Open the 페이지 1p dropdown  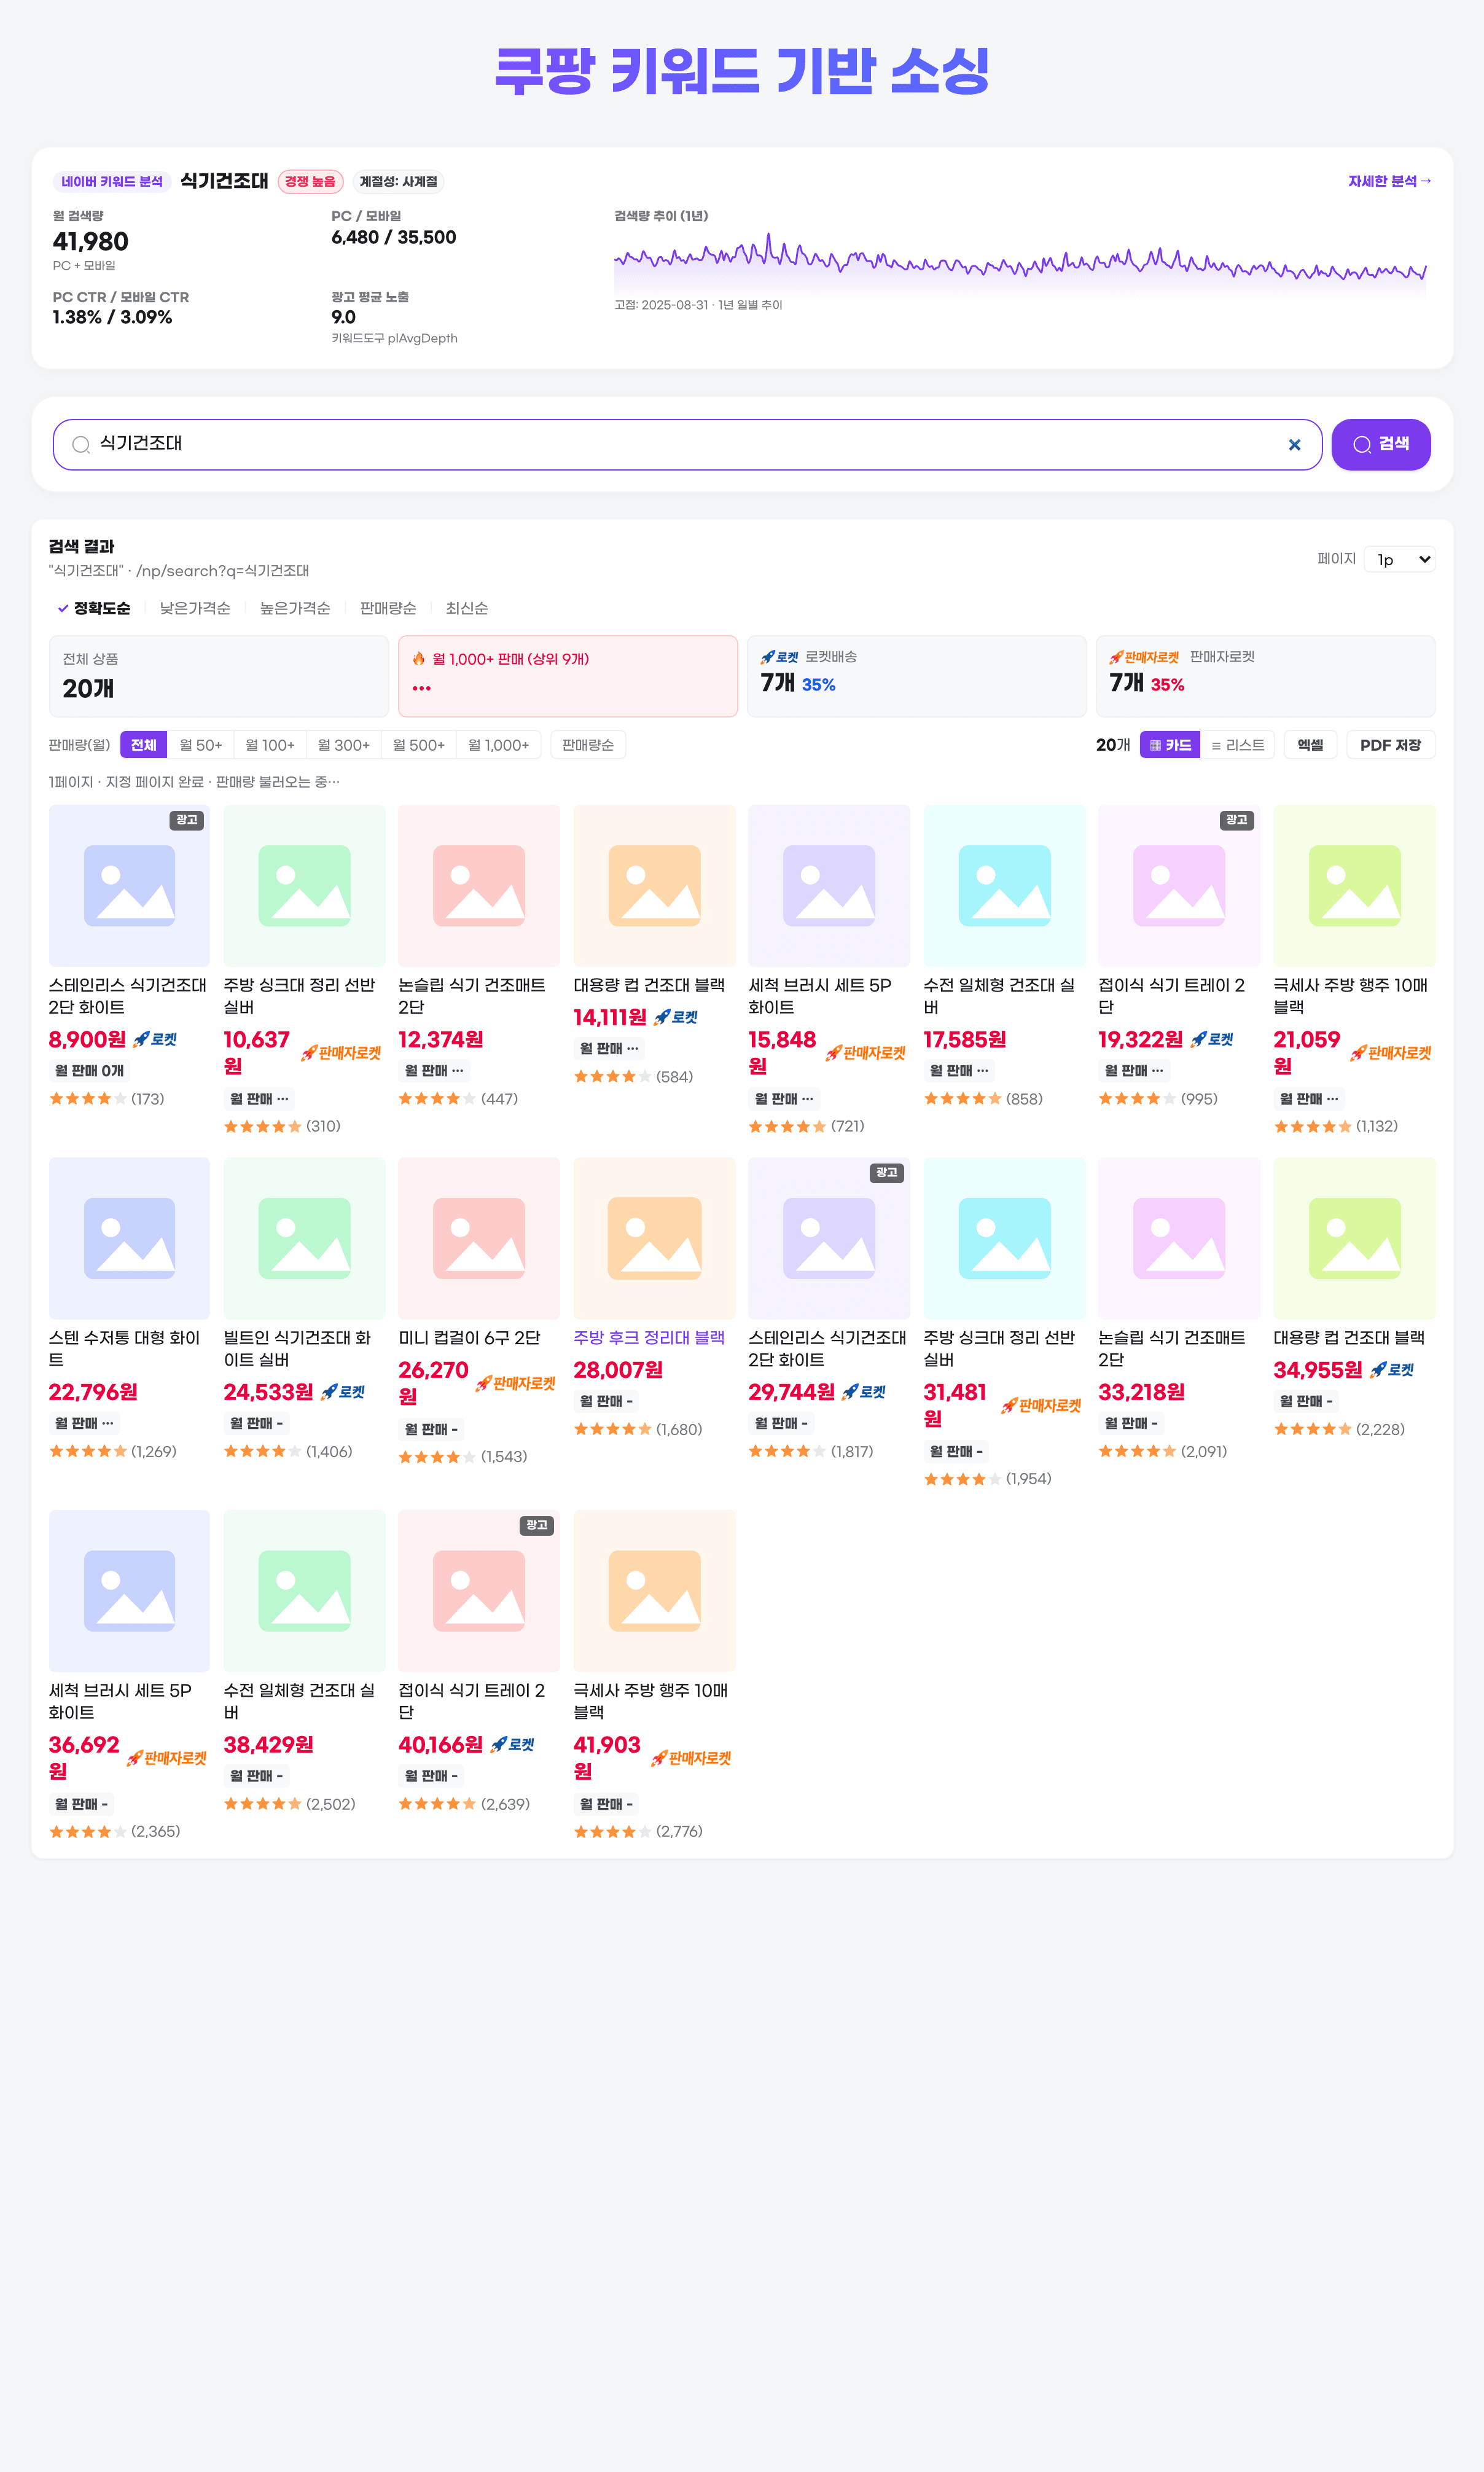[1399, 559]
